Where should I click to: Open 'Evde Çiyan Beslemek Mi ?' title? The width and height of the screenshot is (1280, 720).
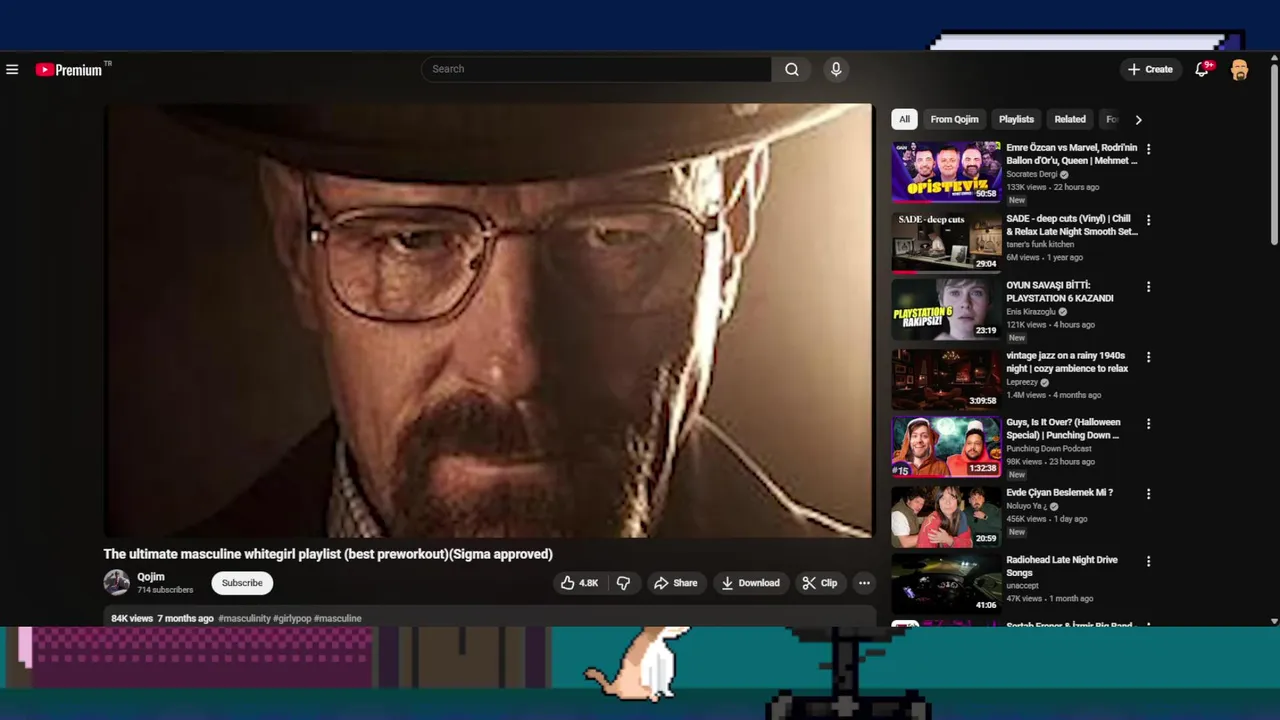point(1059,493)
